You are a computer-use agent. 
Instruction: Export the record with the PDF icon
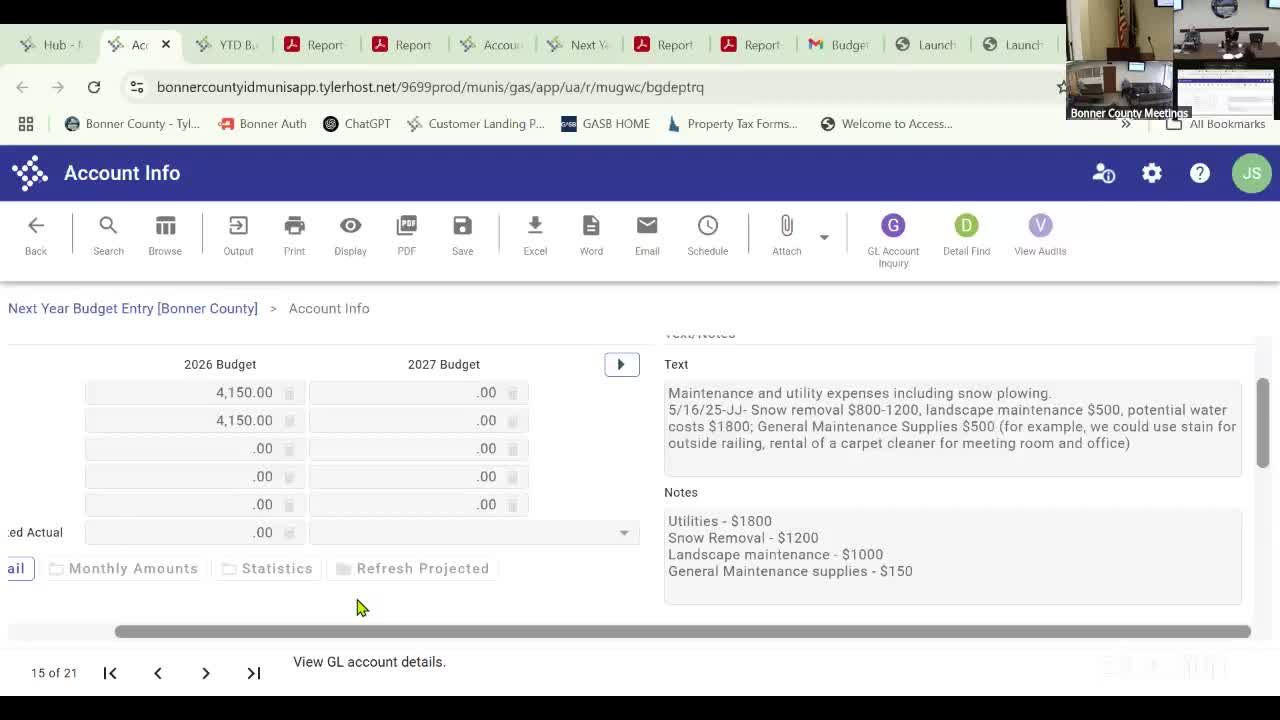click(x=406, y=226)
